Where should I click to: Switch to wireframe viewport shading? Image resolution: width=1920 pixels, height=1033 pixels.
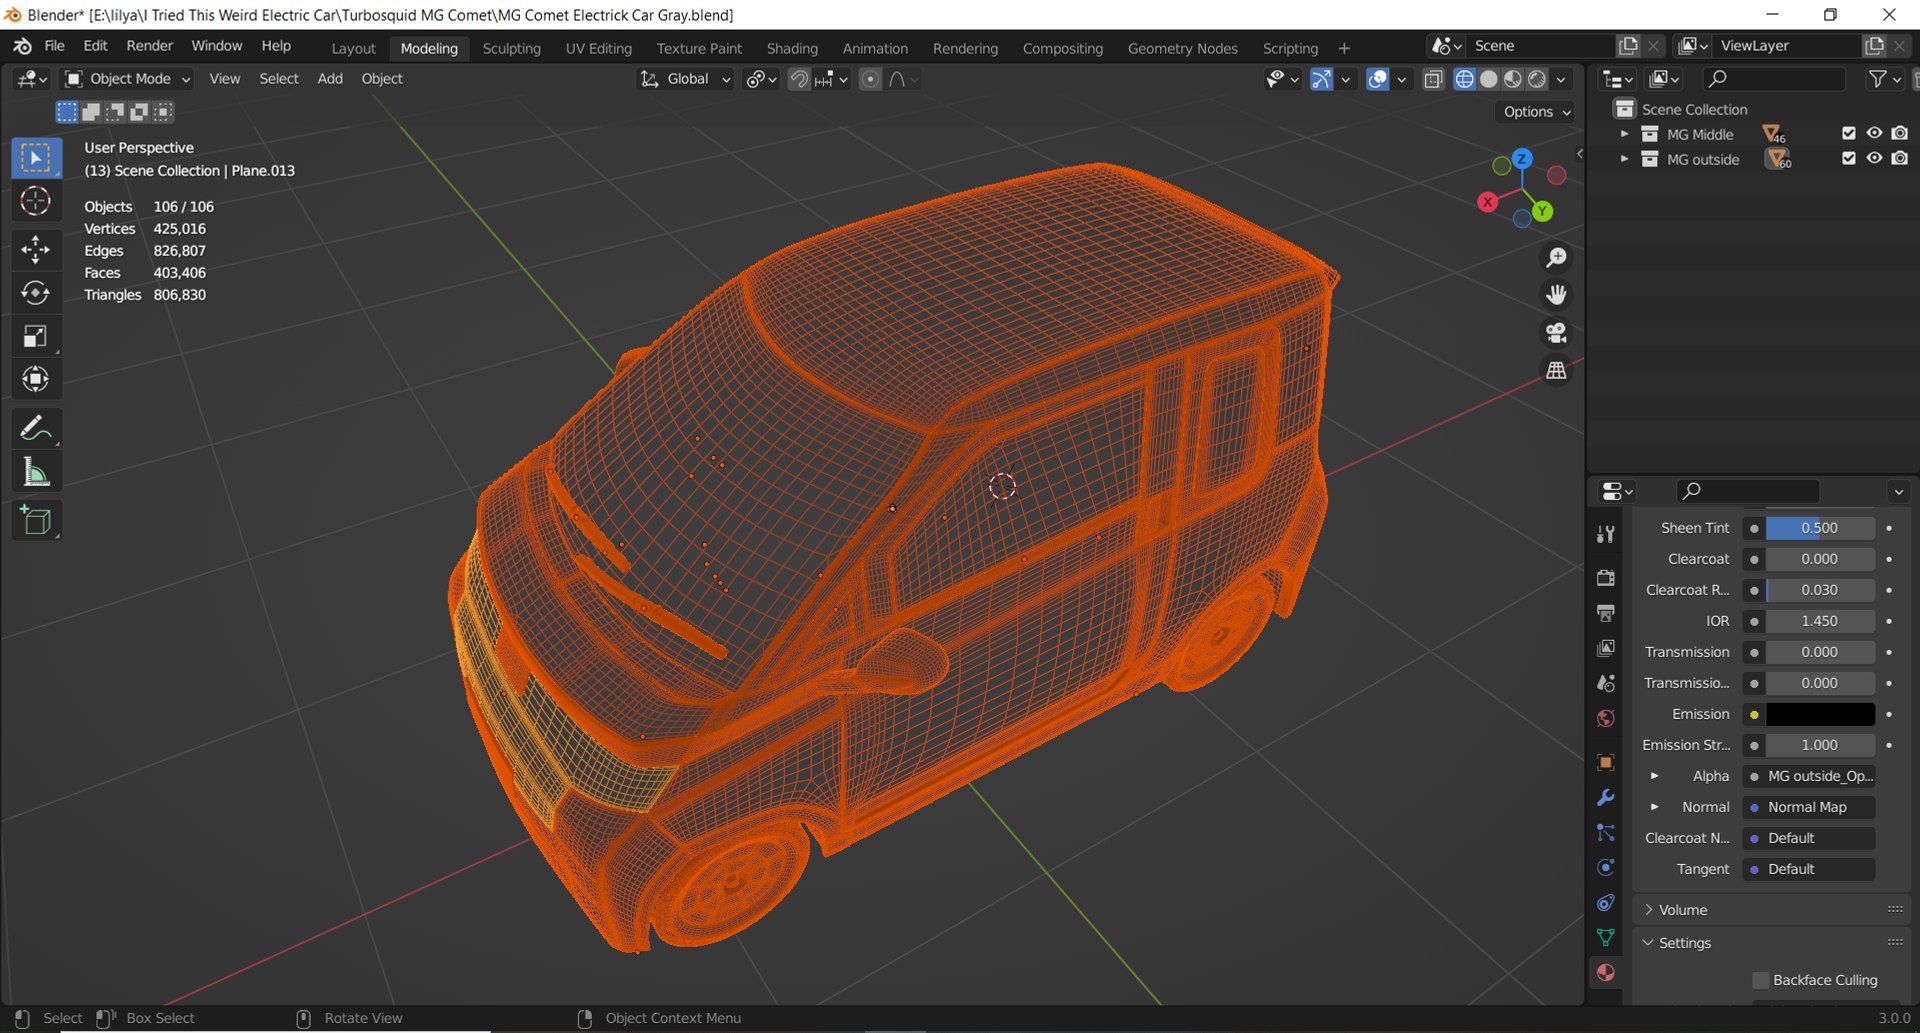1464,79
